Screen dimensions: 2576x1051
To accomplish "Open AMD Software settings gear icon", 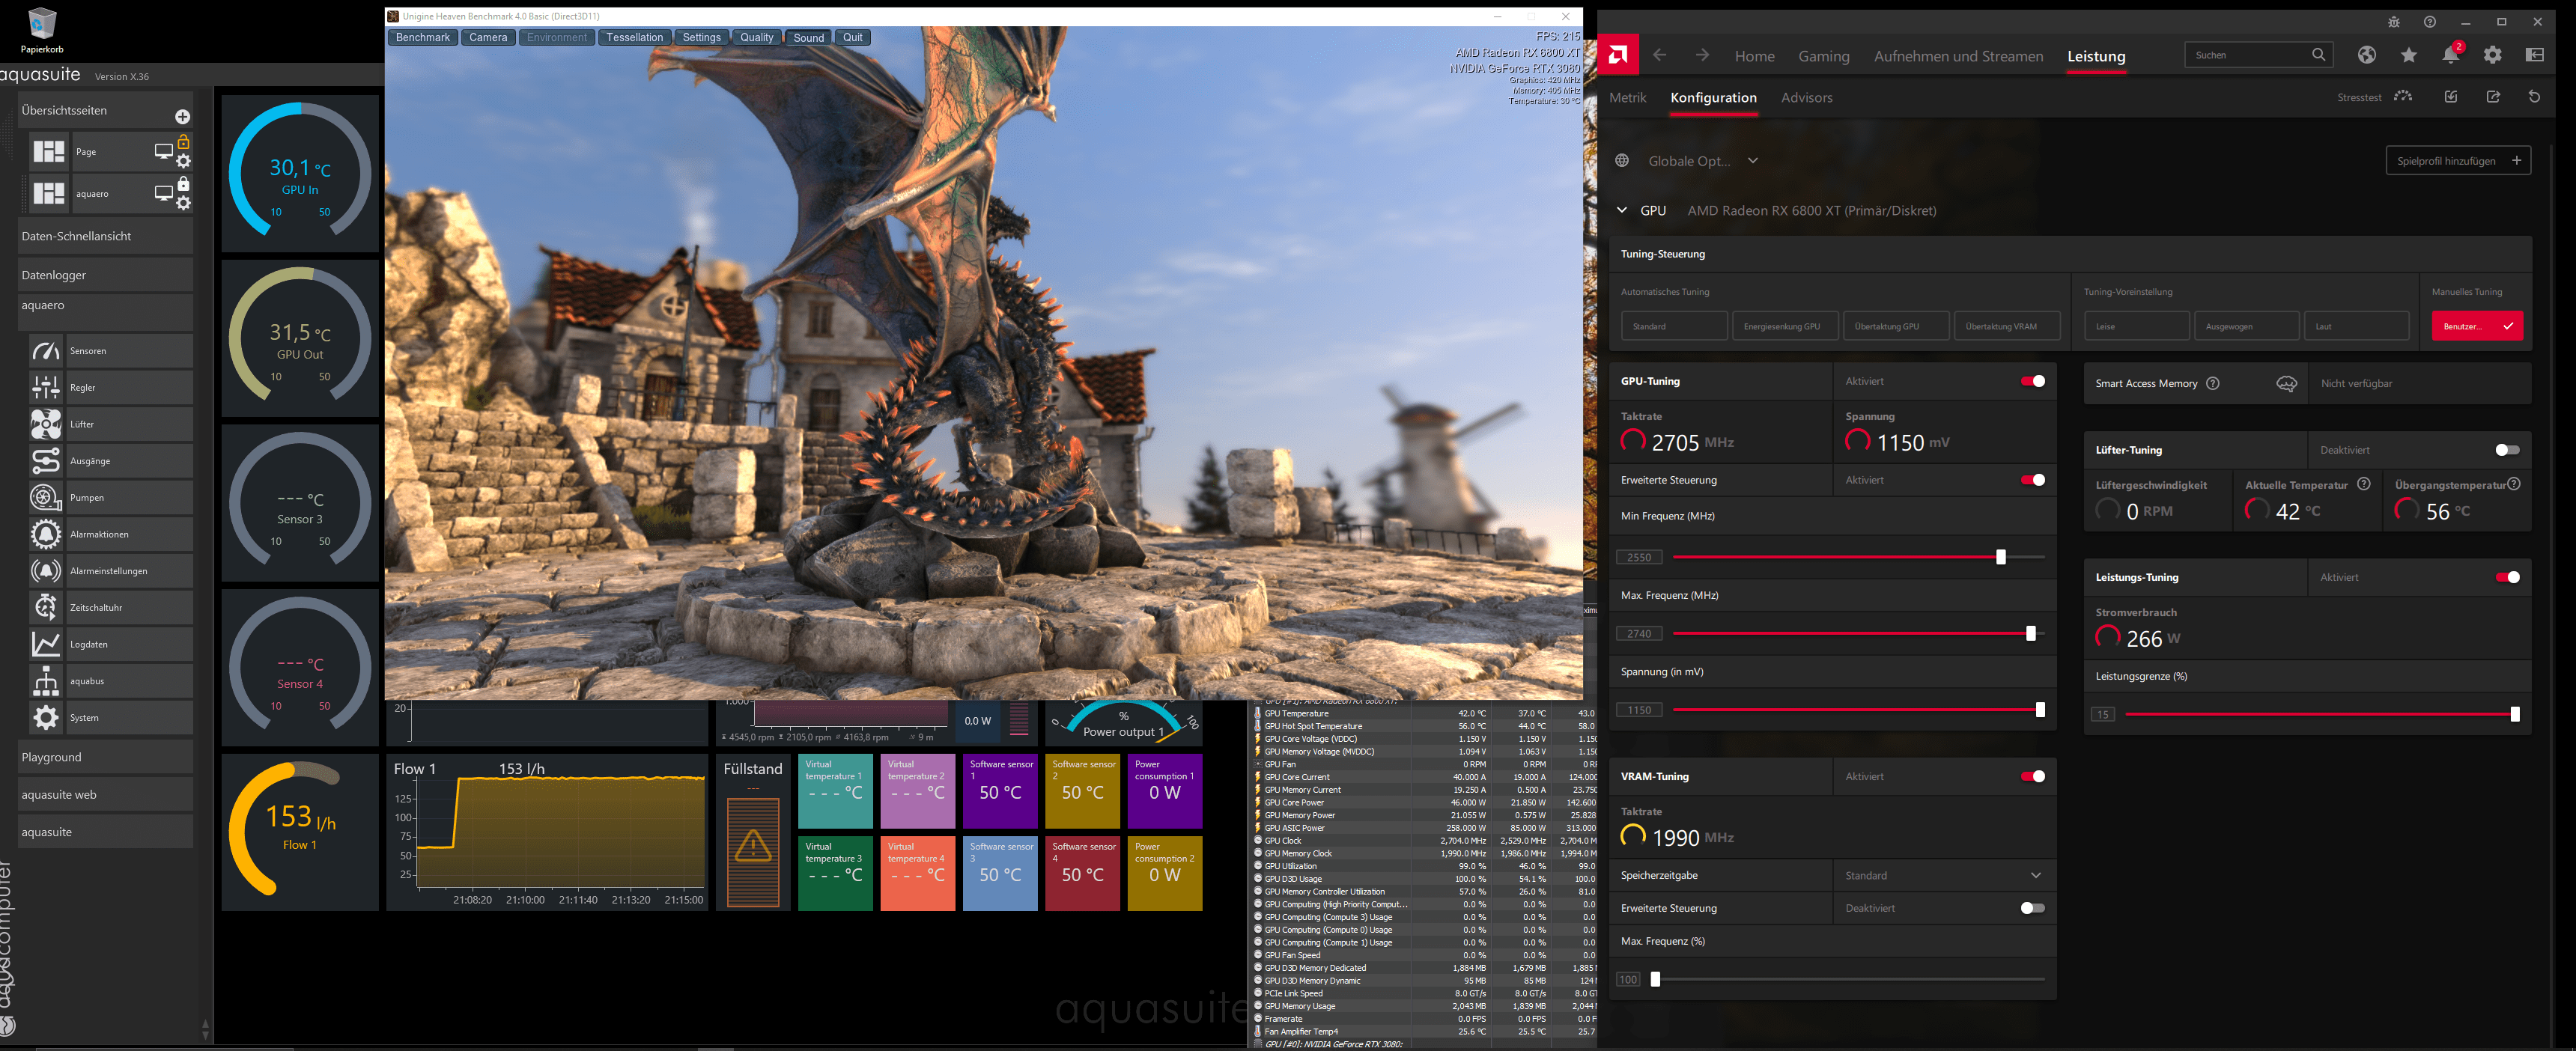I will pos(2492,56).
